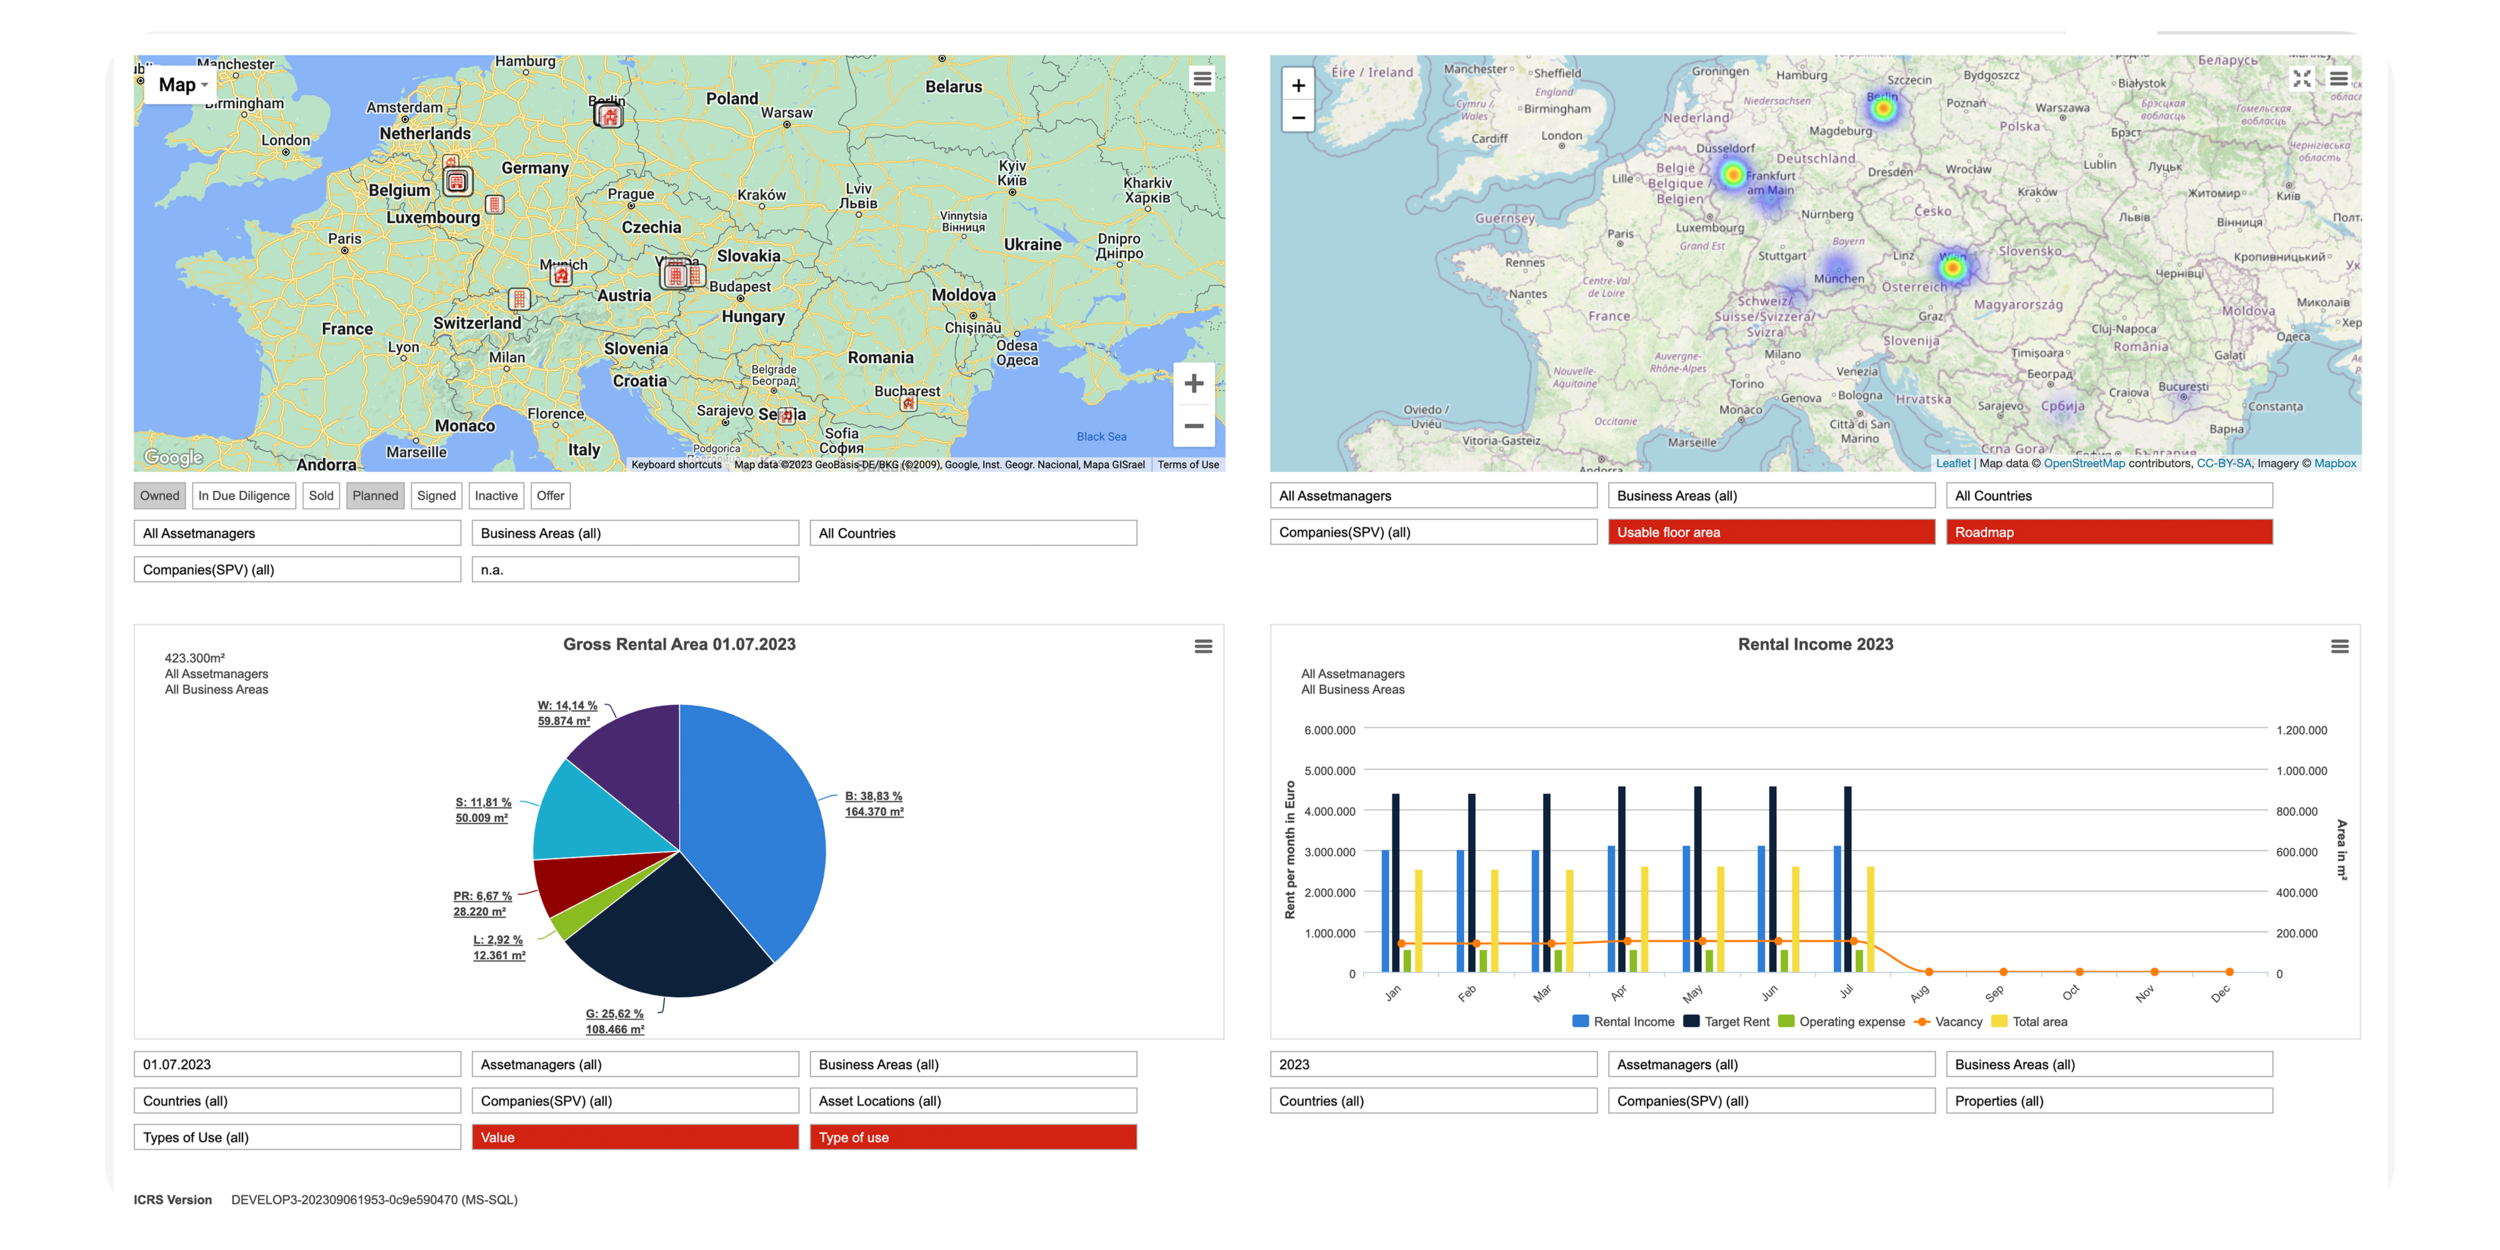
Task: Zoom out on the Leaflet heatmap
Action: 1298,118
